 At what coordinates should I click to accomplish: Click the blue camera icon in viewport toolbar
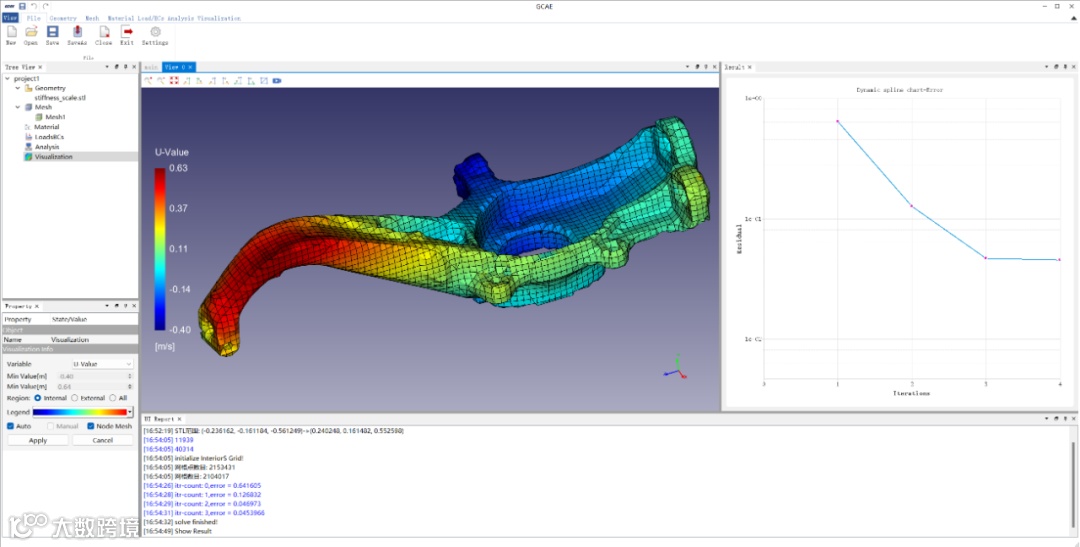coord(277,81)
